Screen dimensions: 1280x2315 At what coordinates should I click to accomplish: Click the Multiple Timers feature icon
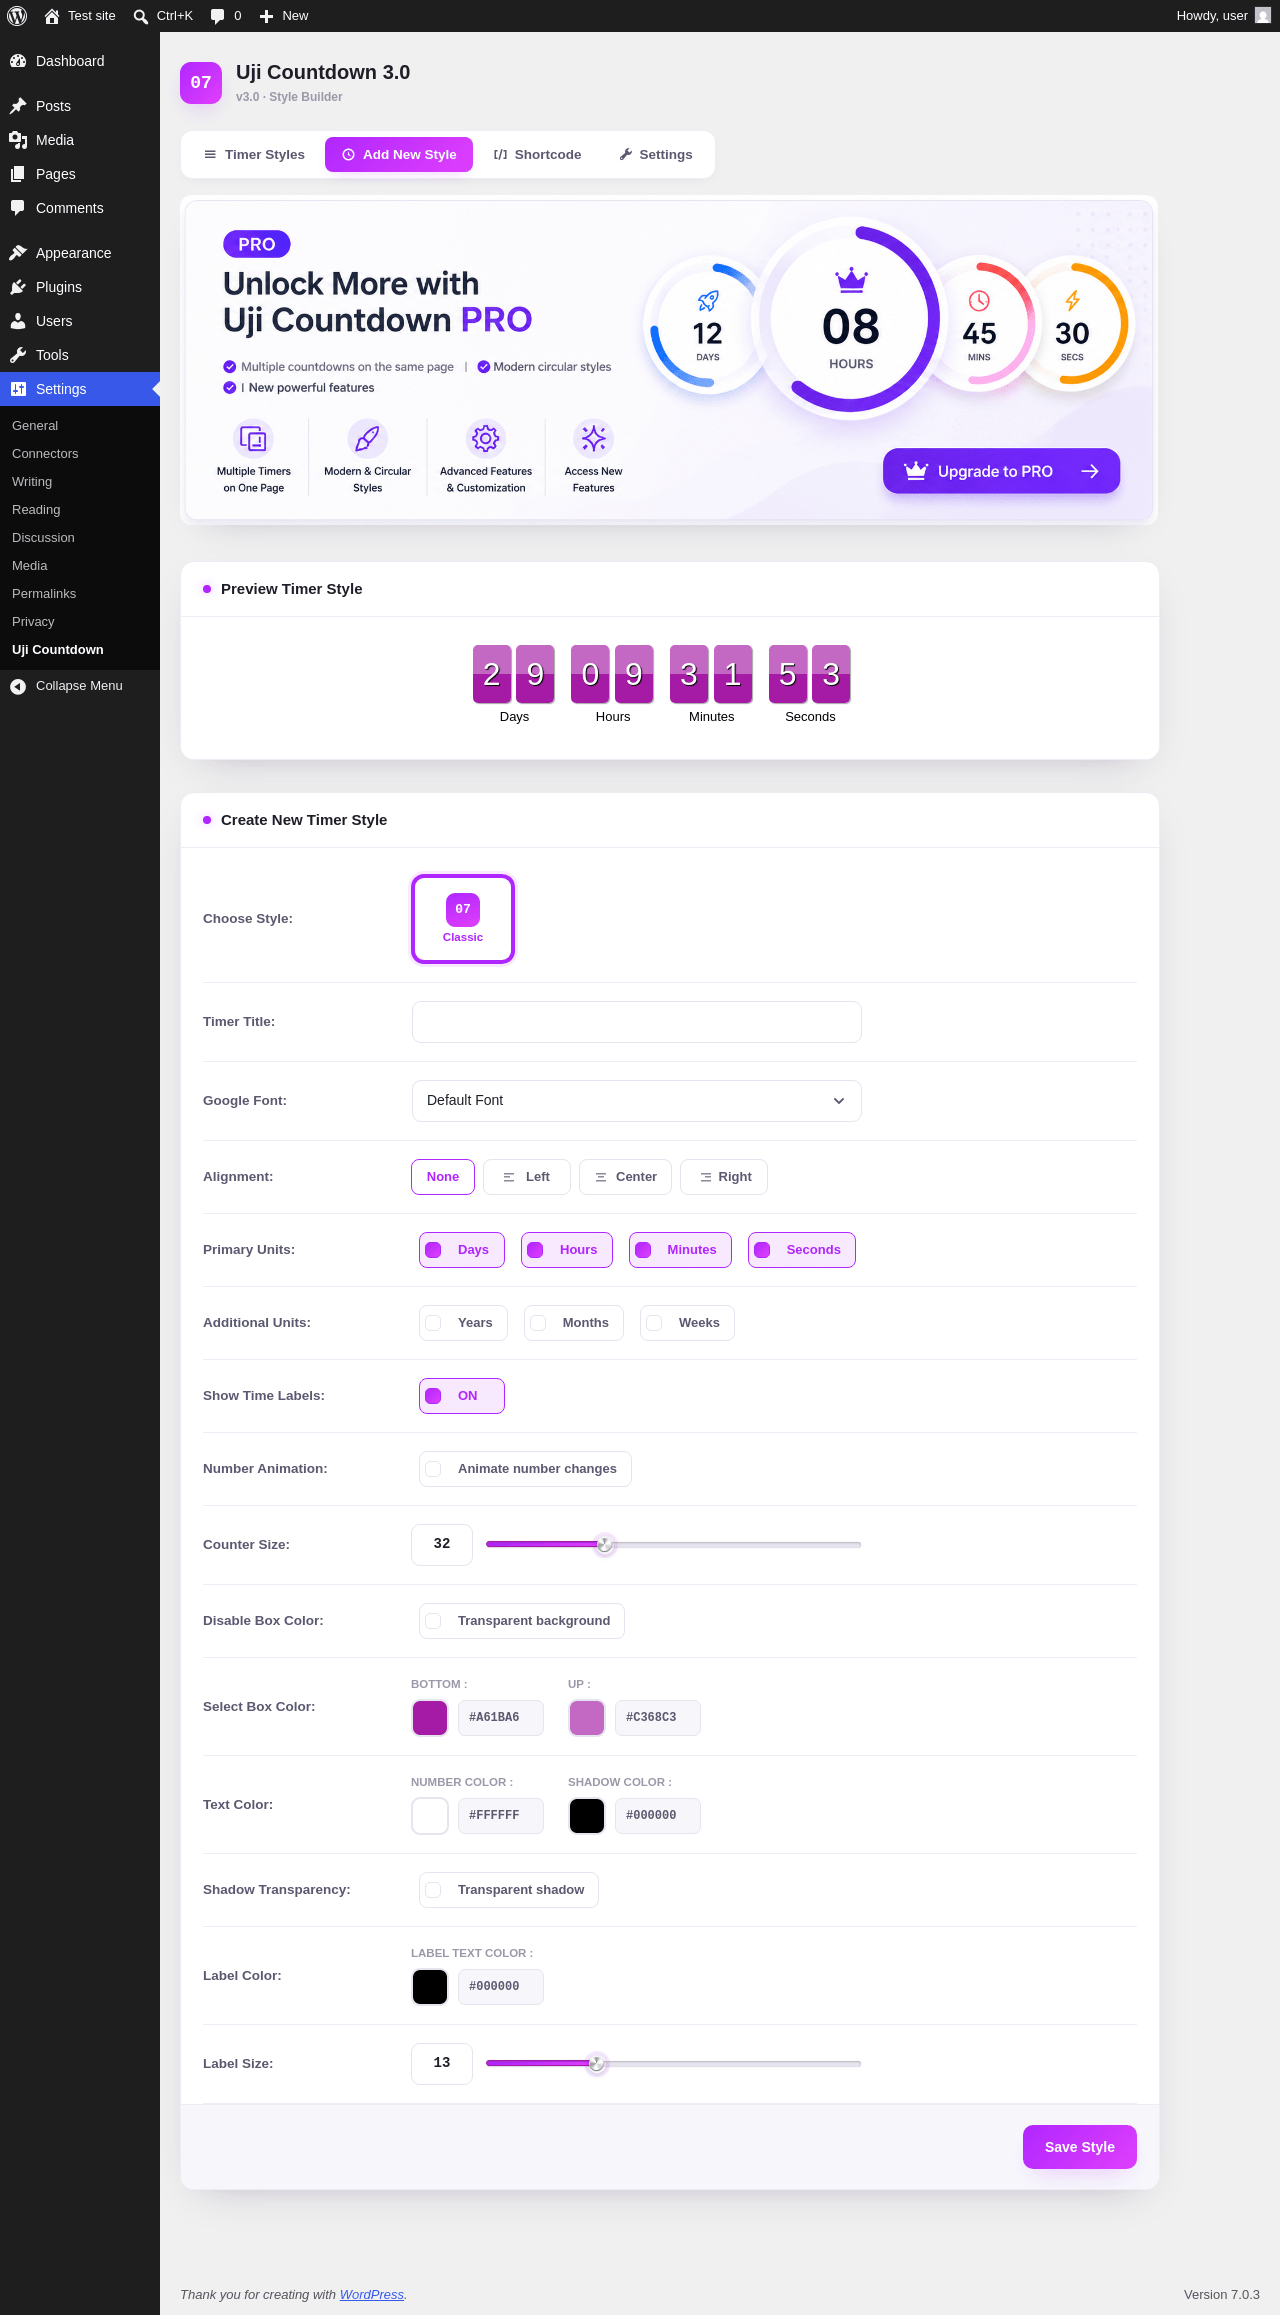254,438
